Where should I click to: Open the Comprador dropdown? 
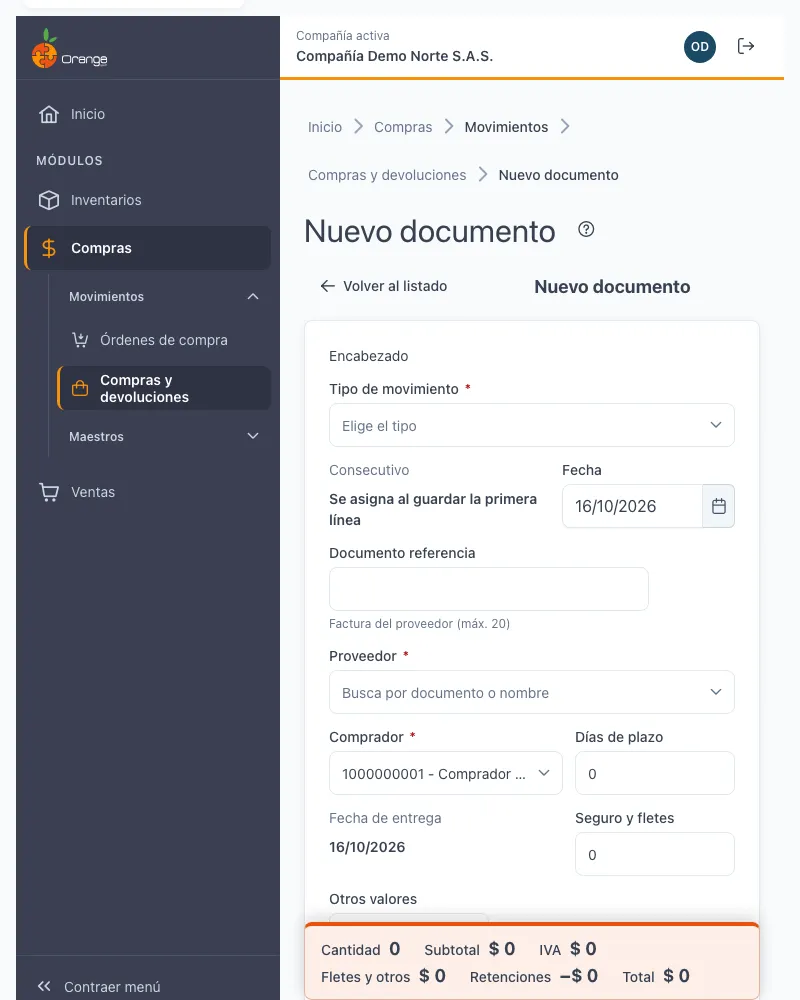click(445, 773)
